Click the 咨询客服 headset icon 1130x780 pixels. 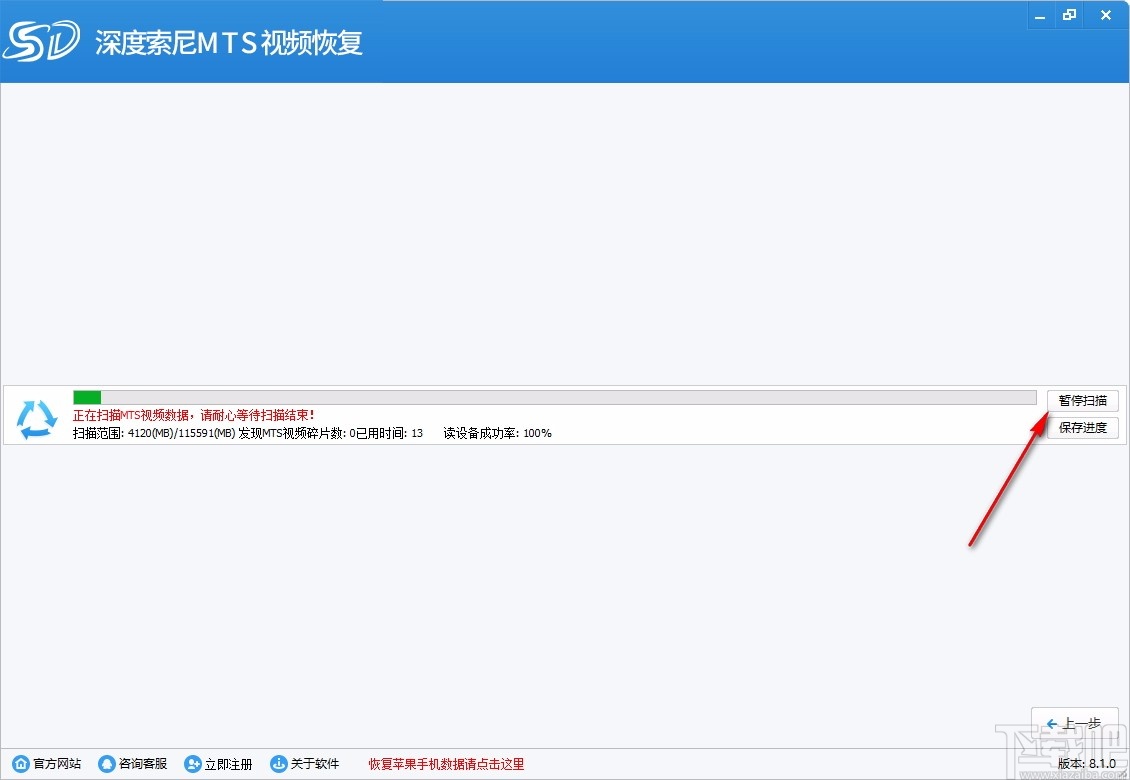[107, 764]
